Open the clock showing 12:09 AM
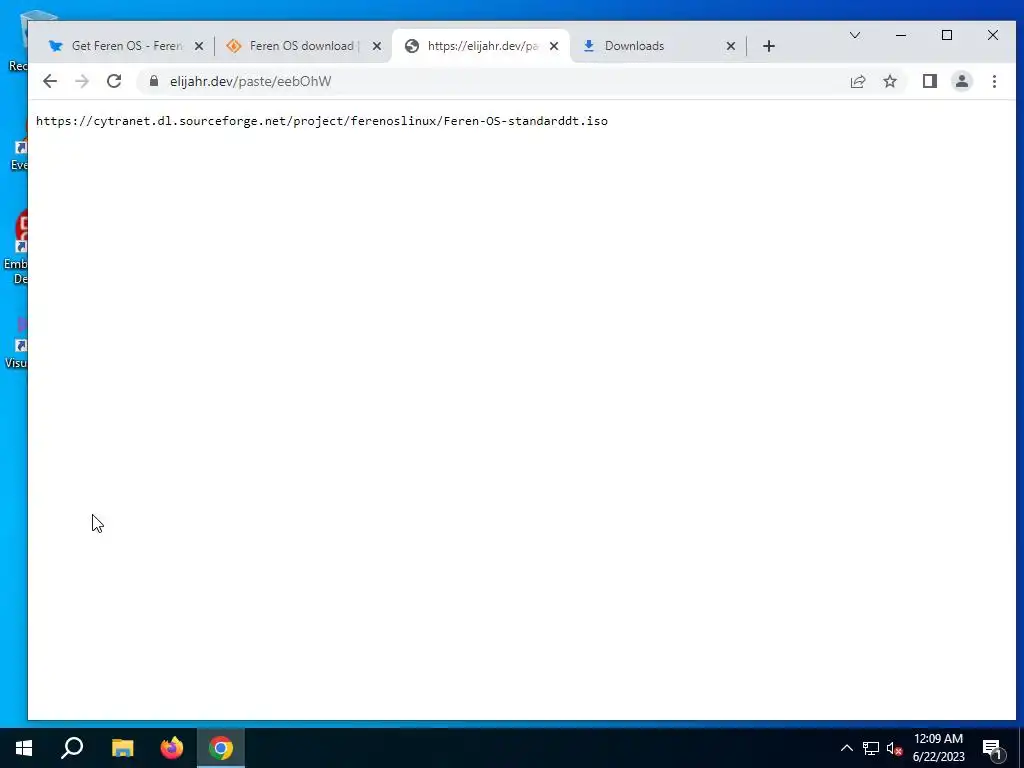 point(938,748)
